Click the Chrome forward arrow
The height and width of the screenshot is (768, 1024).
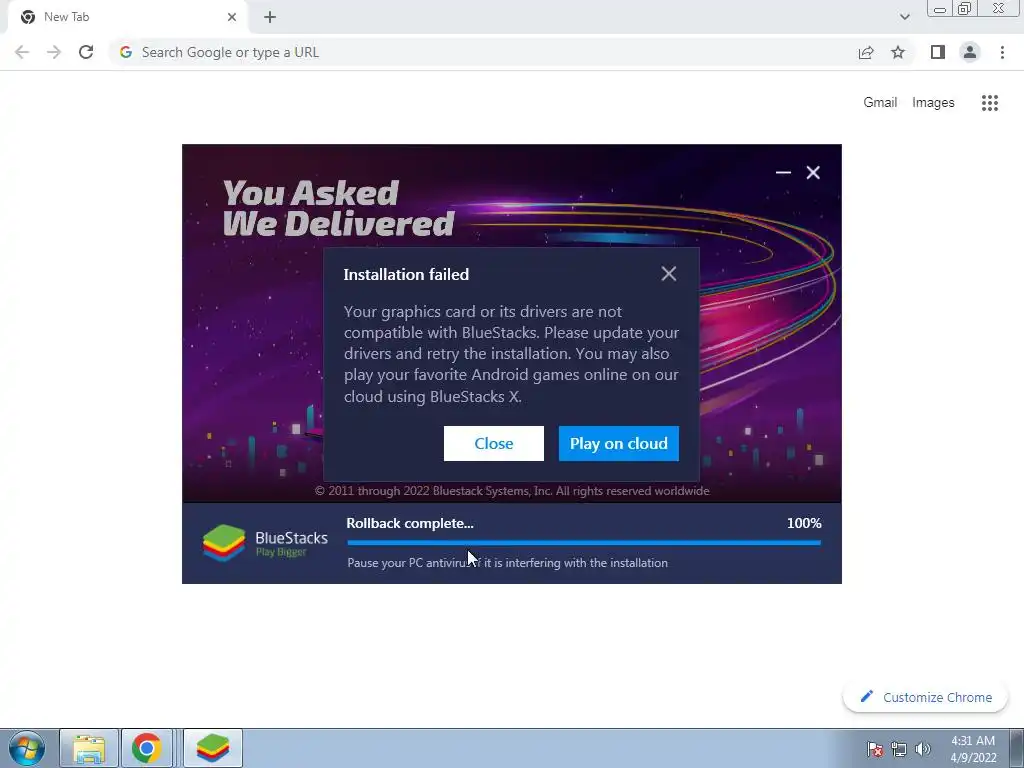point(54,52)
